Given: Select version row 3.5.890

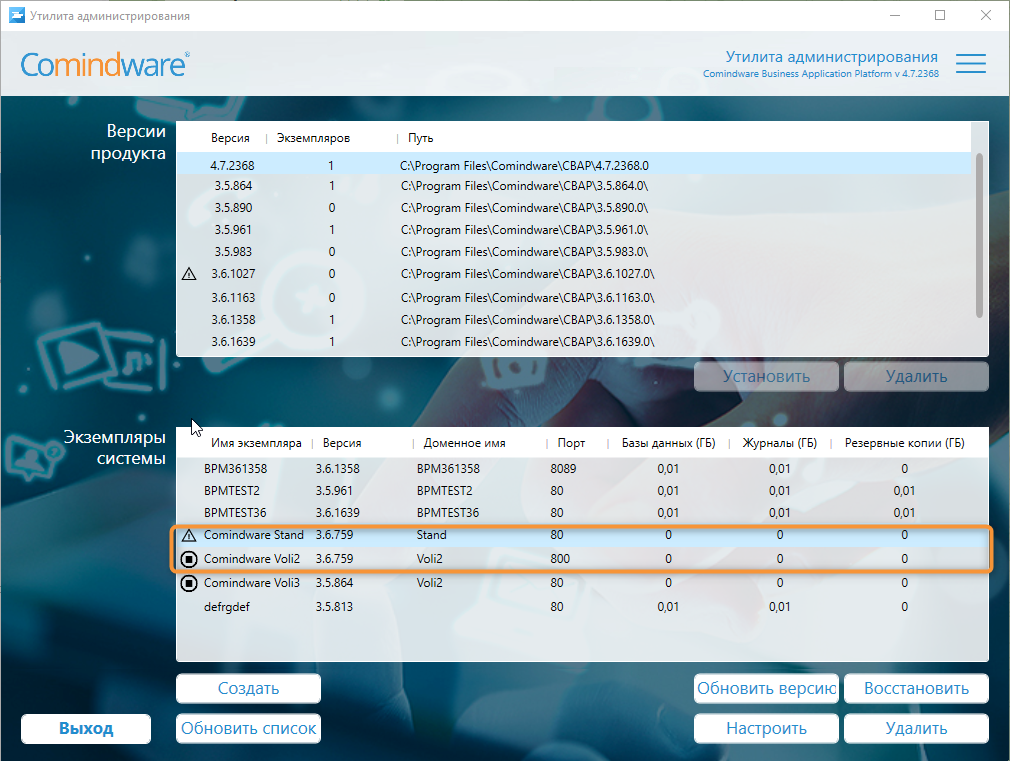Looking at the screenshot, I should pos(573,207).
